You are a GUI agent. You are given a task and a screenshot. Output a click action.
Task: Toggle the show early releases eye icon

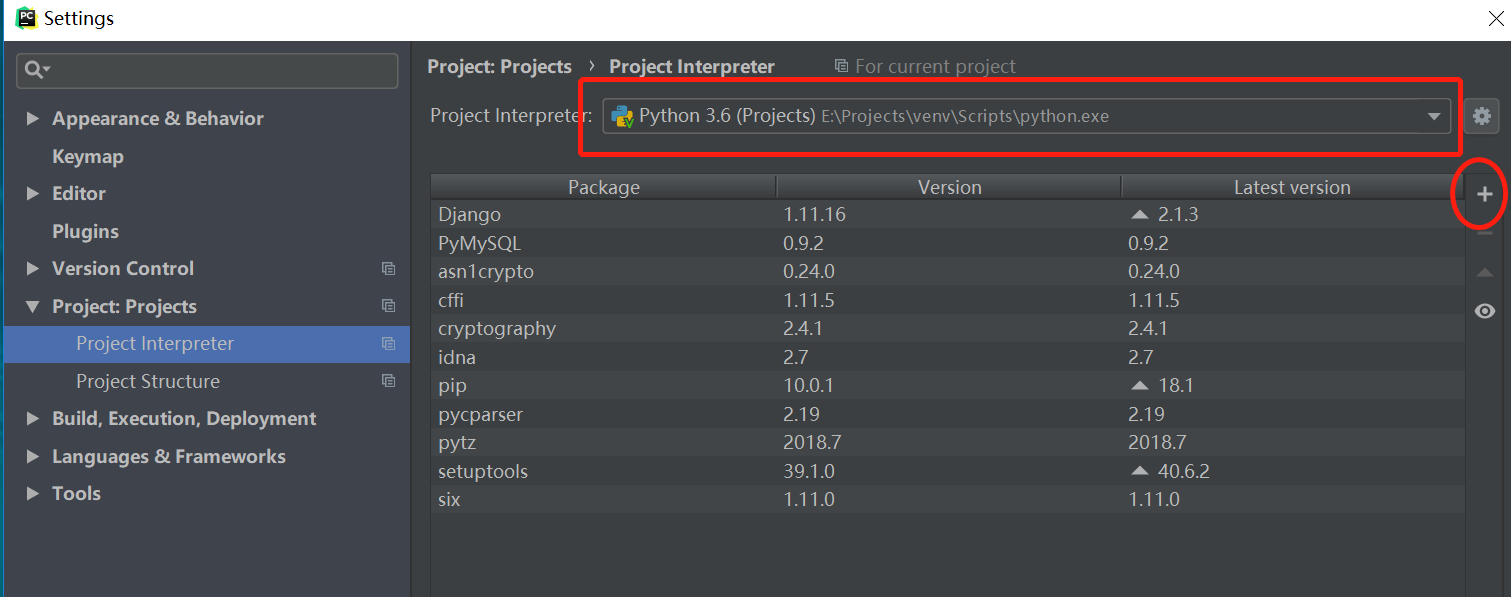click(1485, 312)
